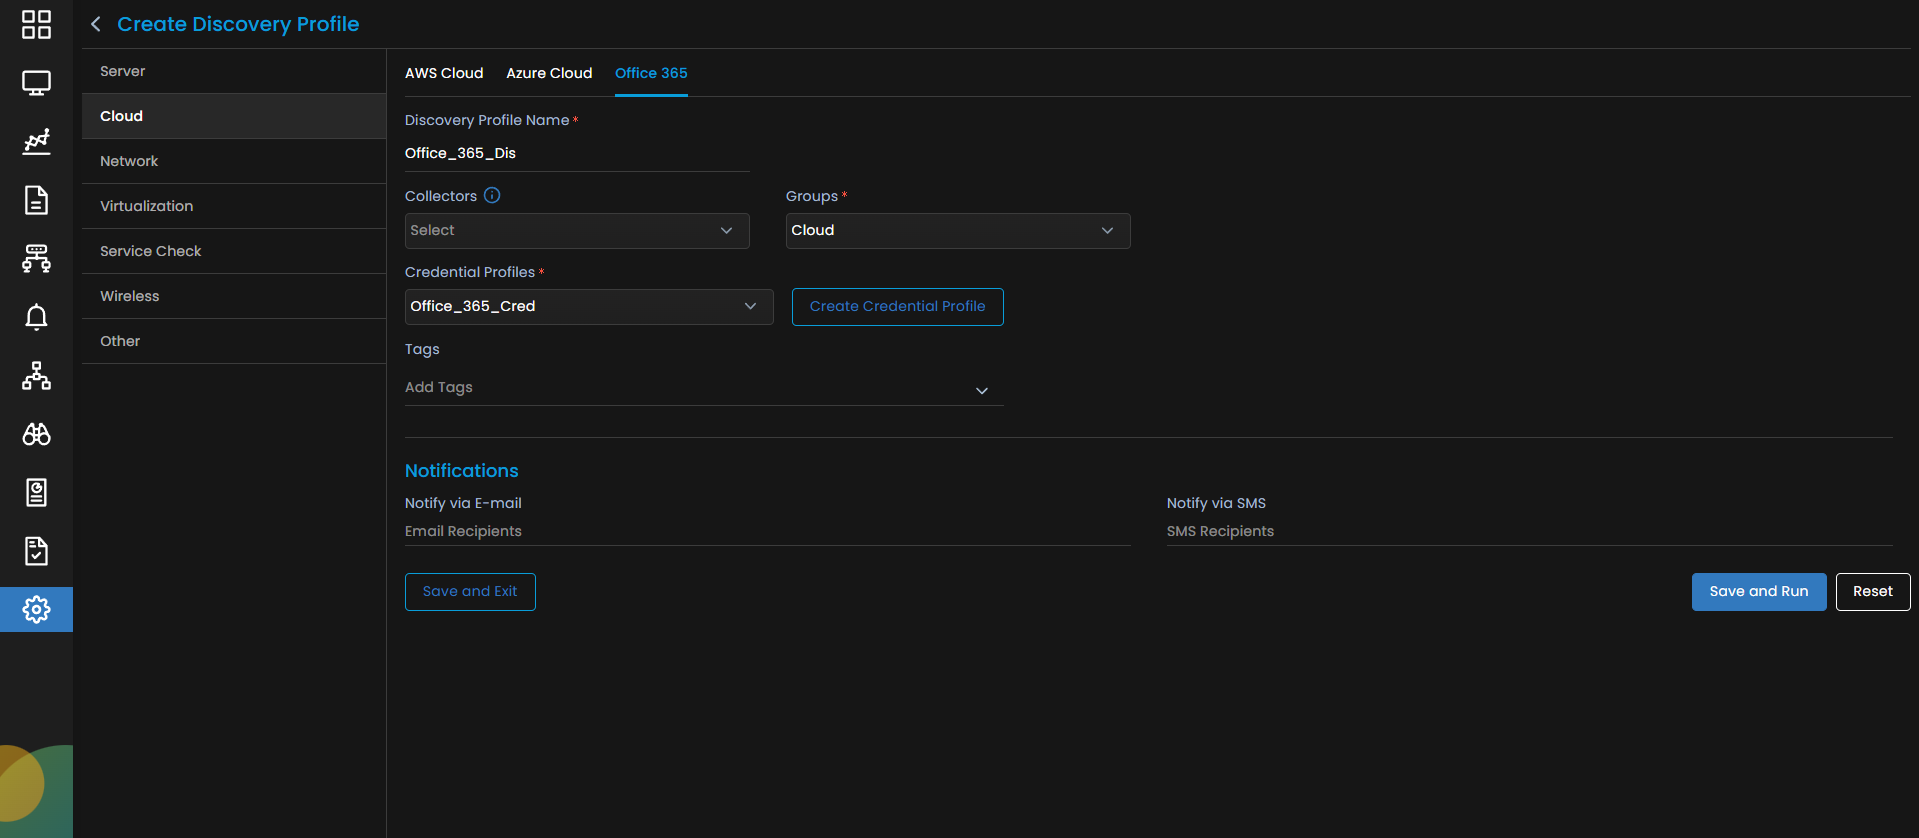Open the binoculars explorer icon in sidebar
The image size is (1919, 838).
pyautogui.click(x=36, y=434)
